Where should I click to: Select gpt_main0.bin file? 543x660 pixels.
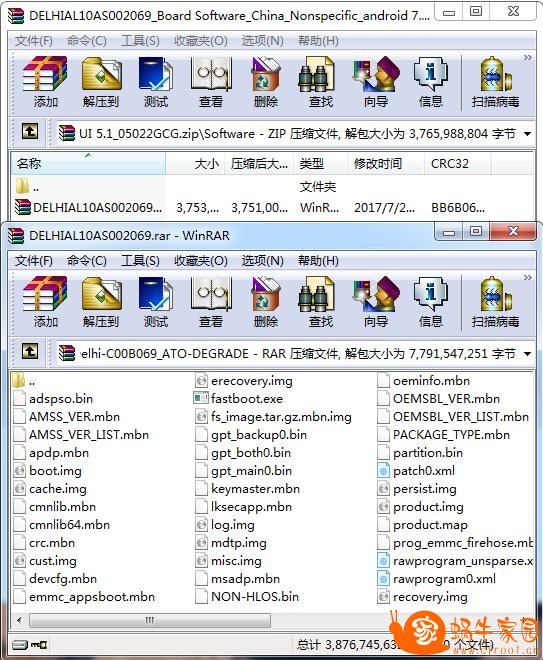click(x=244, y=471)
